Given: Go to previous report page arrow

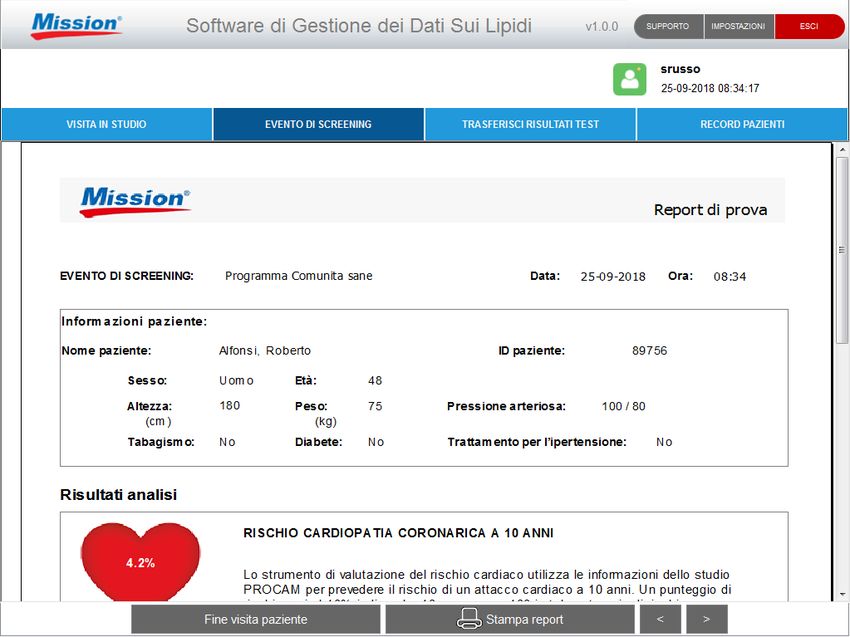Looking at the screenshot, I should click(660, 619).
